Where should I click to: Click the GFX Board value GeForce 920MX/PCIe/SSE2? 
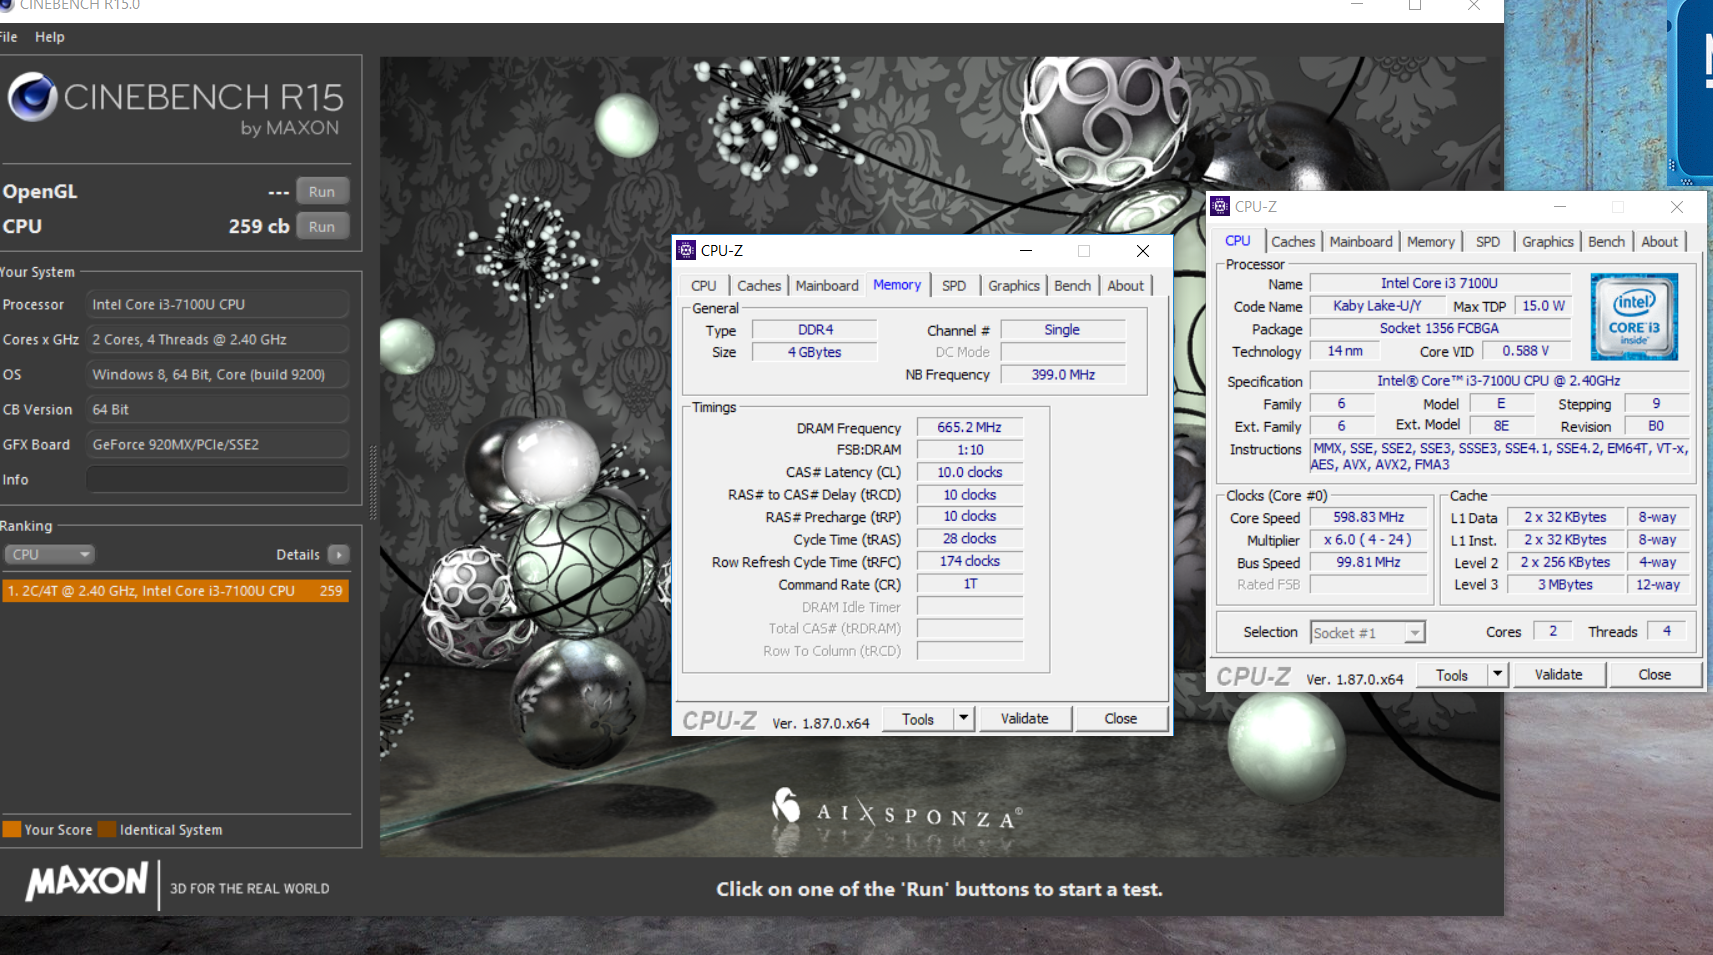[218, 444]
